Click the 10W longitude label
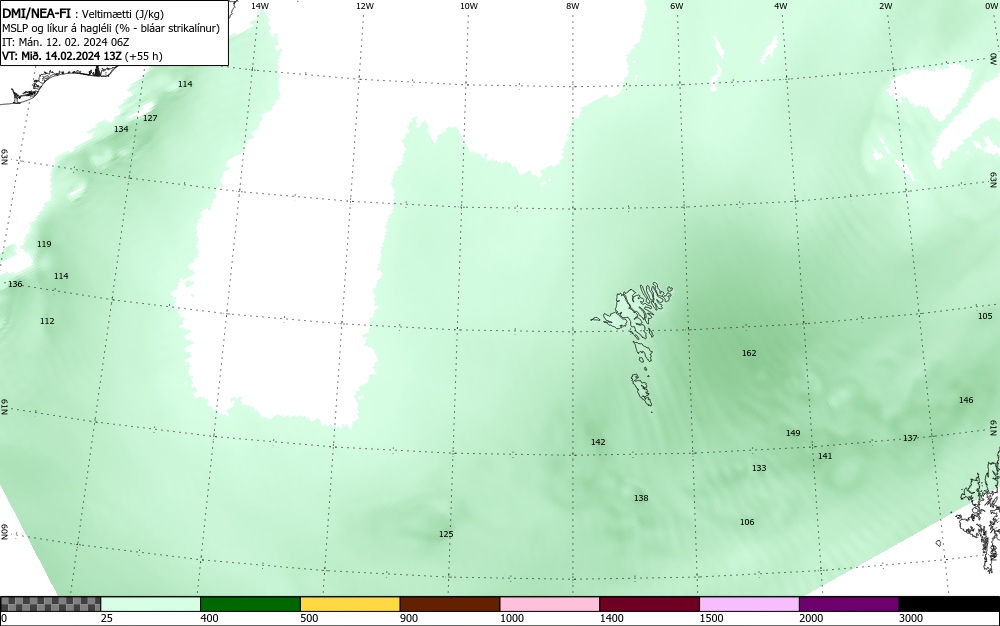 pyautogui.click(x=469, y=6)
